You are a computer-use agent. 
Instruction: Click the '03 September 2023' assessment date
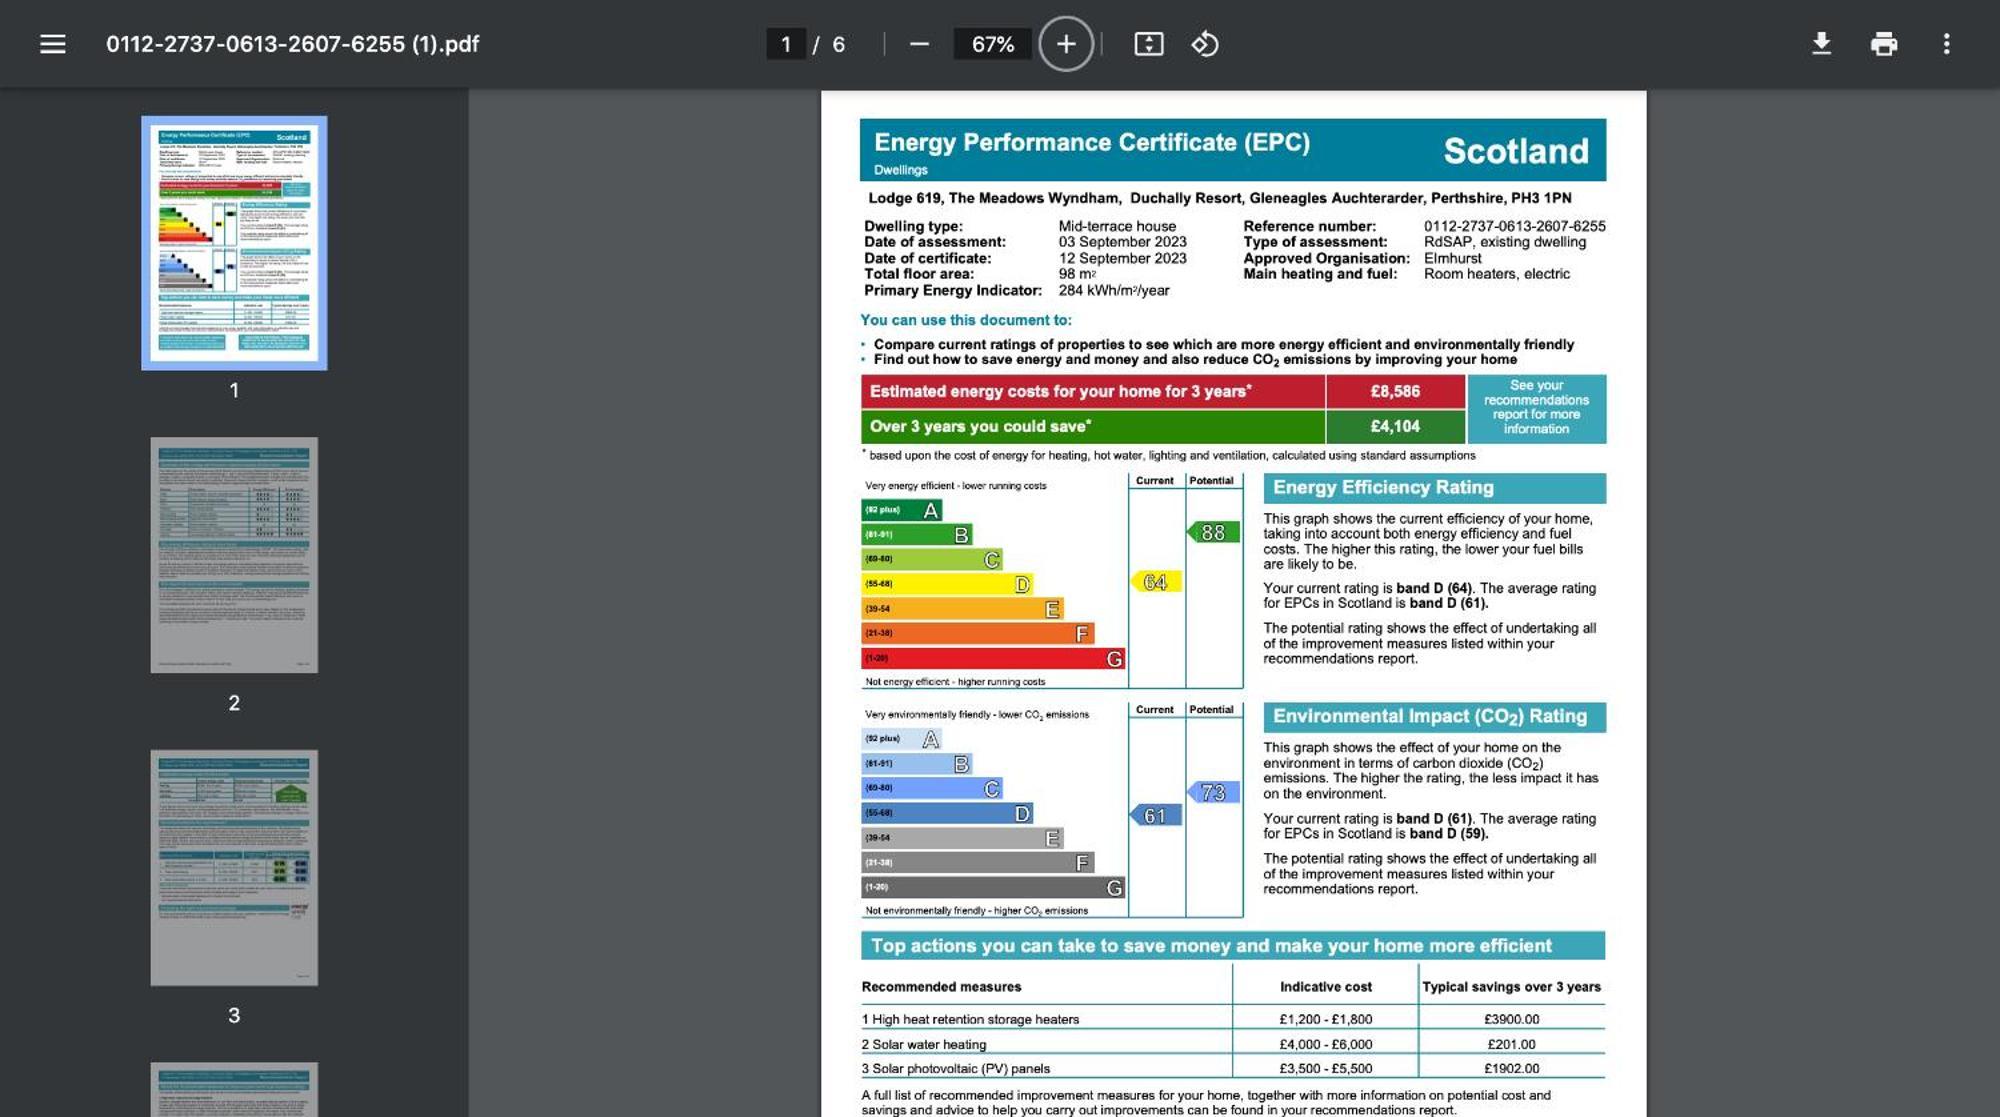tap(1123, 242)
